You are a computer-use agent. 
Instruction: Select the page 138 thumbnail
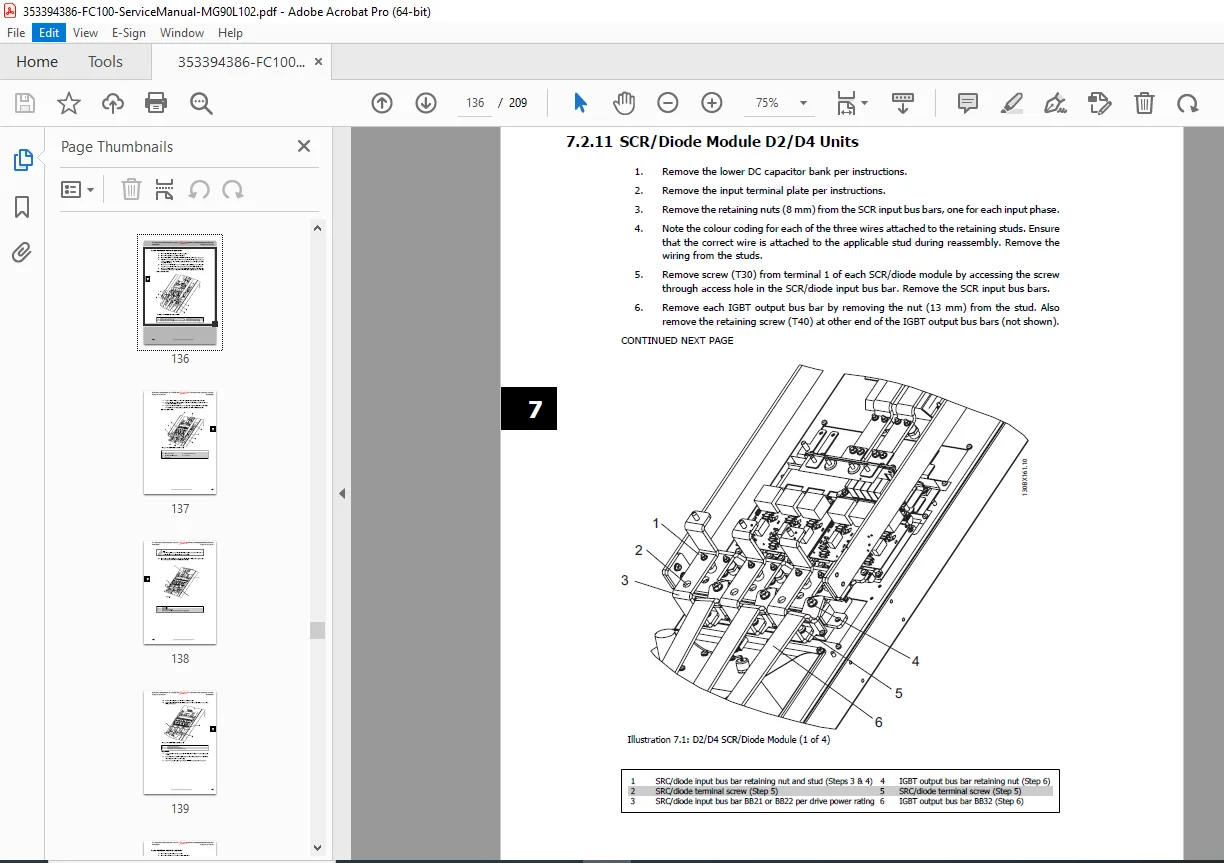180,592
